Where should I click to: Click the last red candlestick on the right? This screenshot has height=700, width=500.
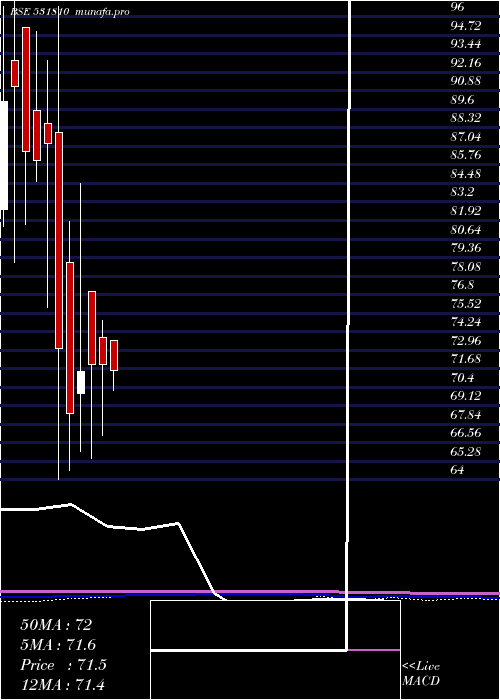point(114,355)
